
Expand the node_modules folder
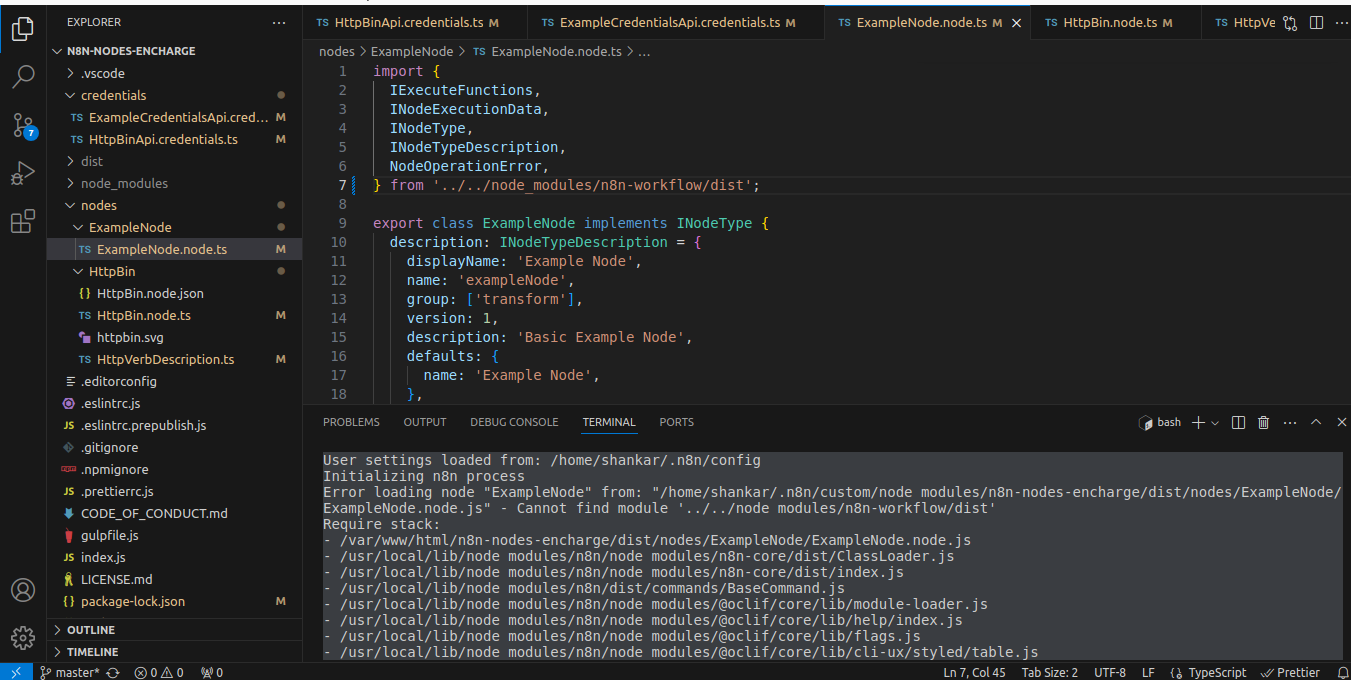[x=124, y=183]
